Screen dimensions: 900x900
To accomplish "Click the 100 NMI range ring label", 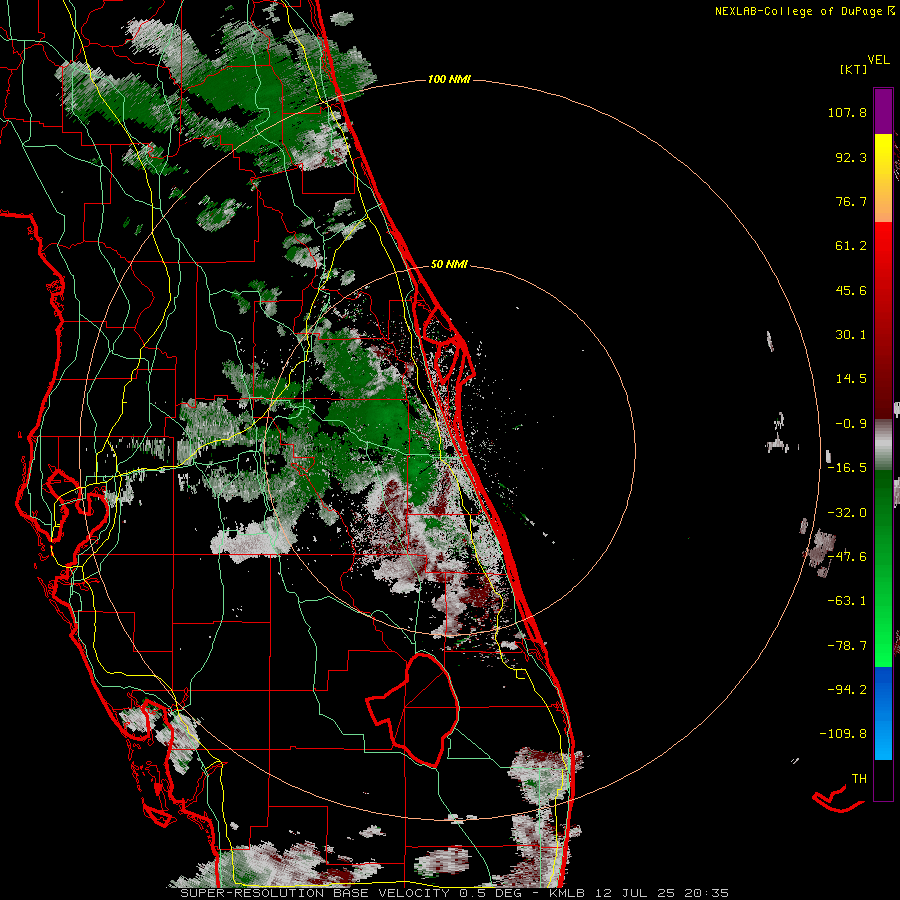I will [x=449, y=79].
